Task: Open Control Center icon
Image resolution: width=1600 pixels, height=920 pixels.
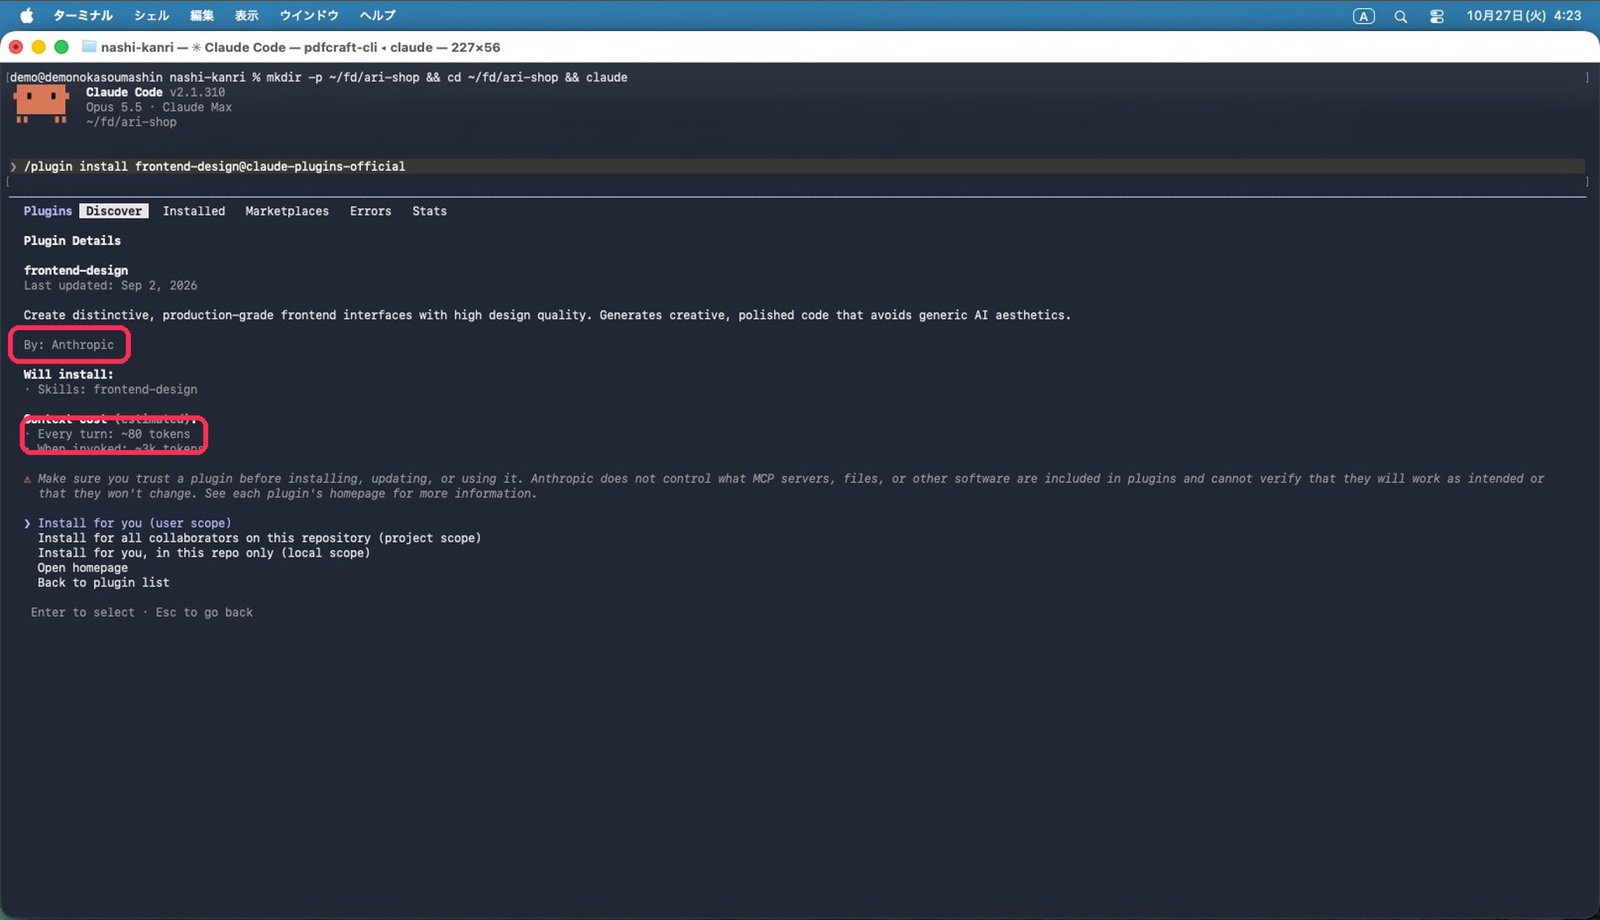Action: tap(1436, 16)
